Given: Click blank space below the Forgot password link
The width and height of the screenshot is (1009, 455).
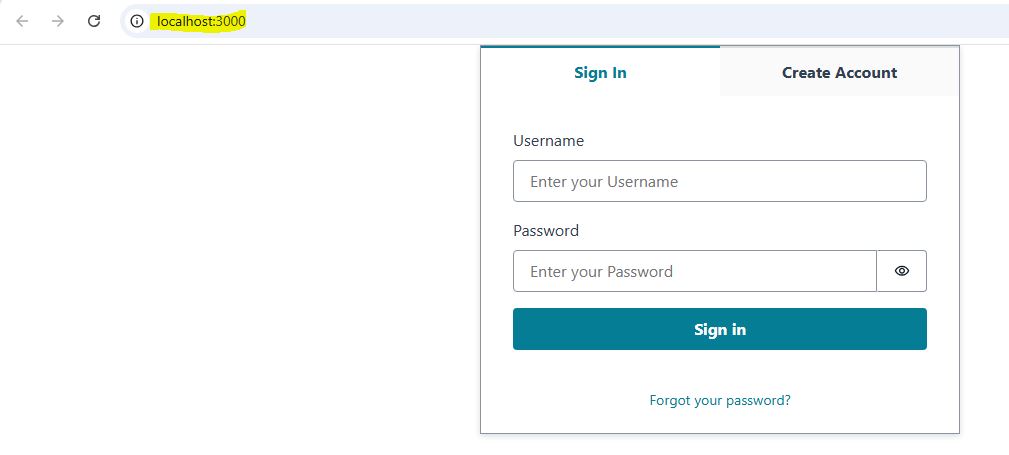Looking at the screenshot, I should [x=720, y=421].
